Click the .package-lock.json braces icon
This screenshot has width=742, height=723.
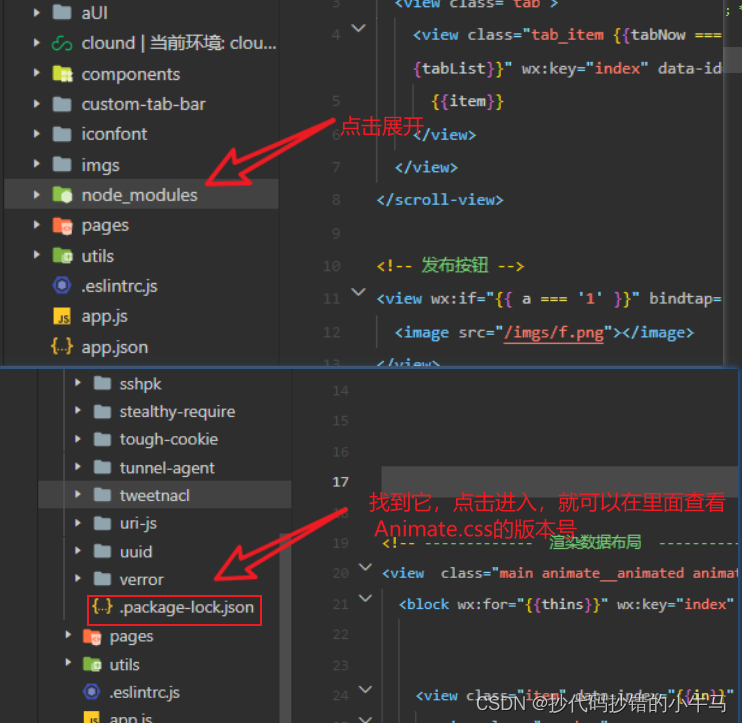click(102, 606)
